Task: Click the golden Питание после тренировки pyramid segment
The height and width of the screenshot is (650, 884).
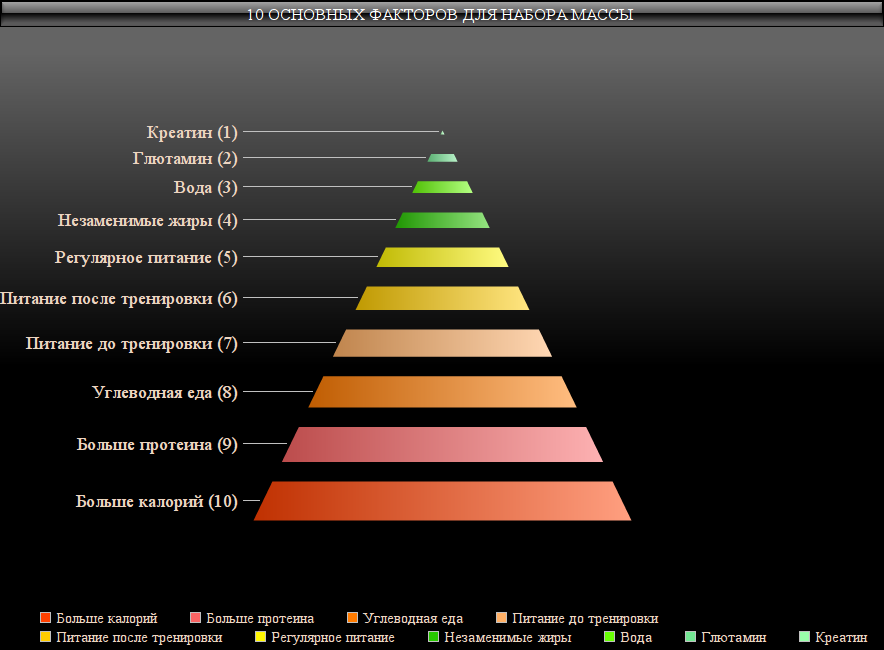Action: (x=443, y=298)
